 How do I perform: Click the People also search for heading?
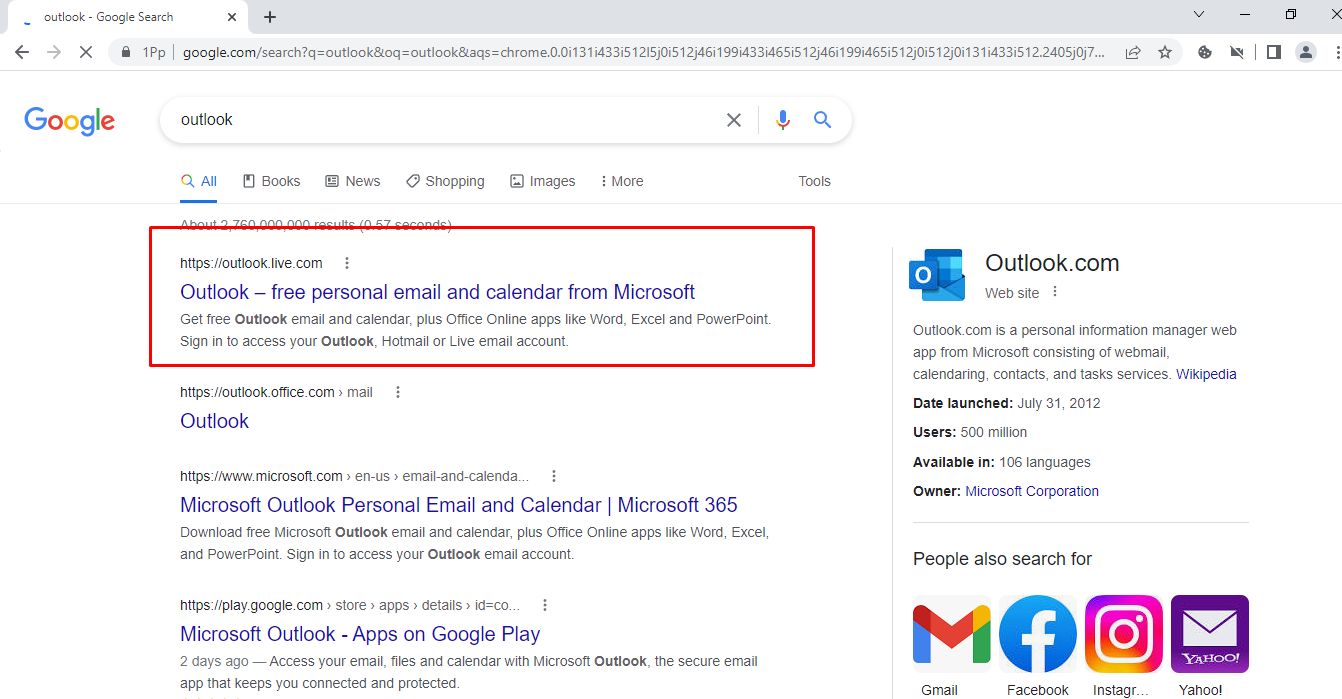click(1002, 559)
